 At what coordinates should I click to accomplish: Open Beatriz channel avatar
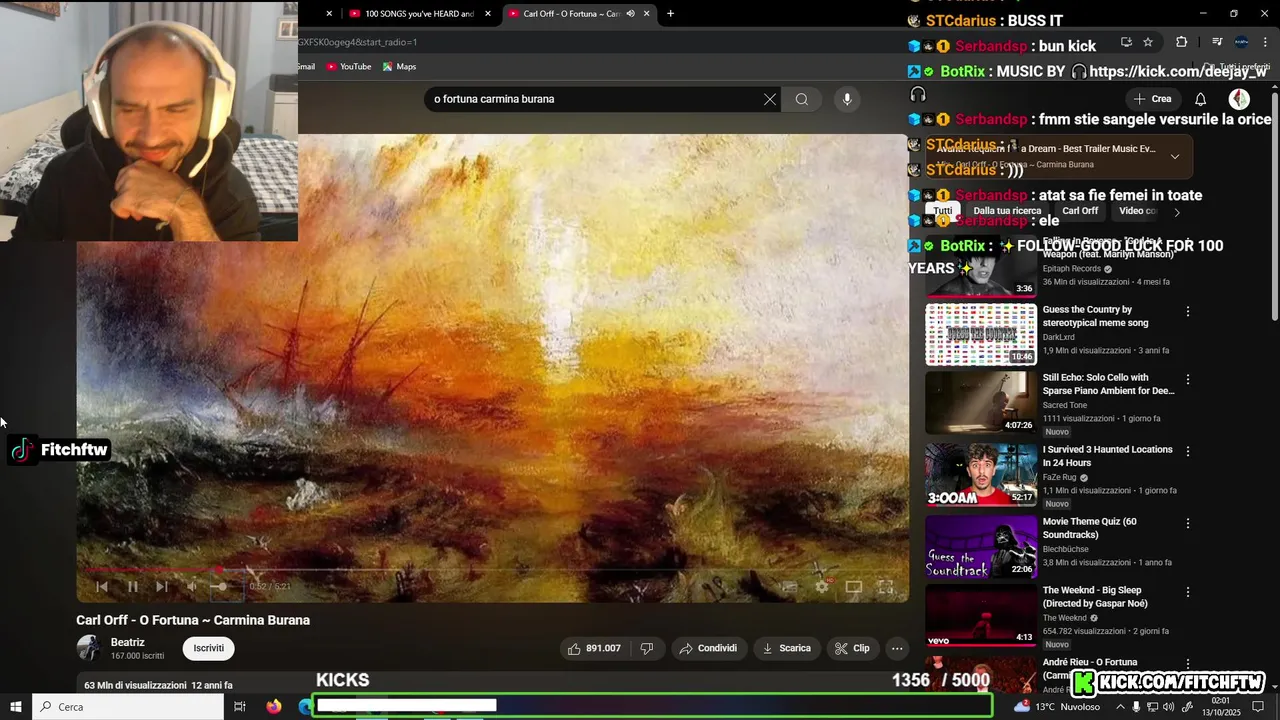(x=89, y=648)
